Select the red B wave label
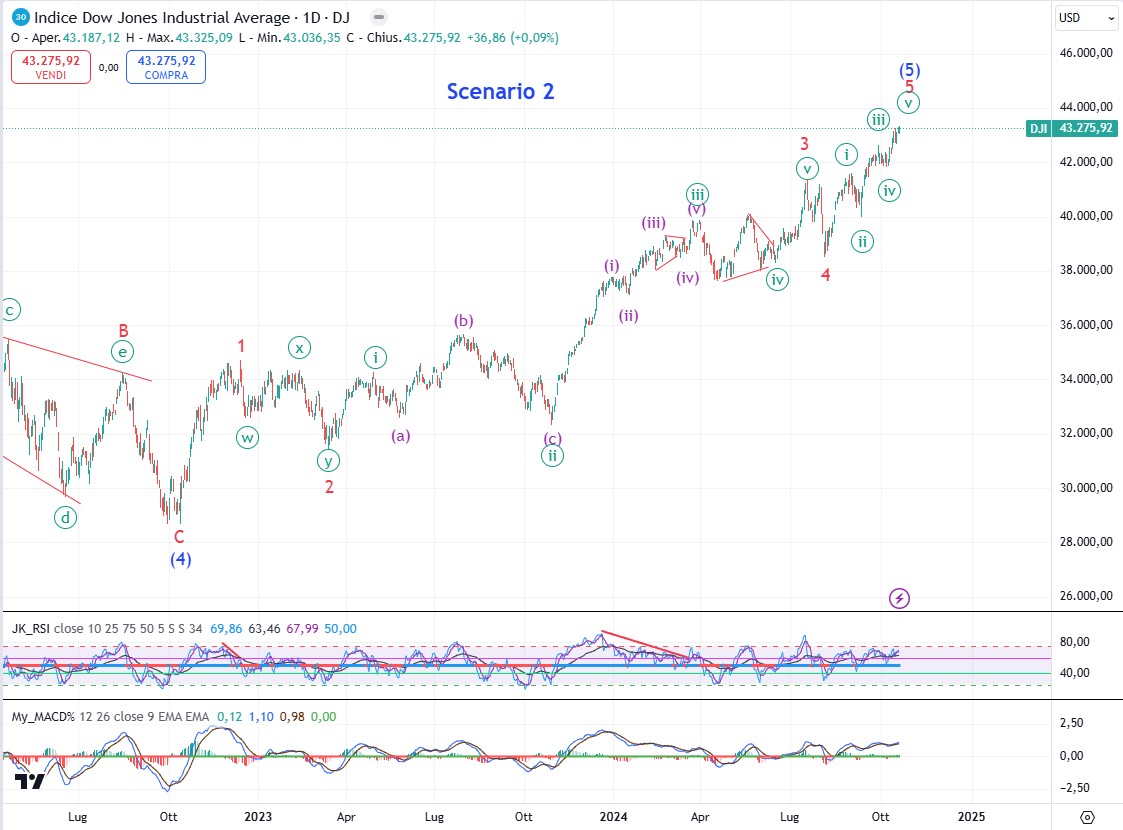This screenshot has height=830, width=1123. click(123, 331)
